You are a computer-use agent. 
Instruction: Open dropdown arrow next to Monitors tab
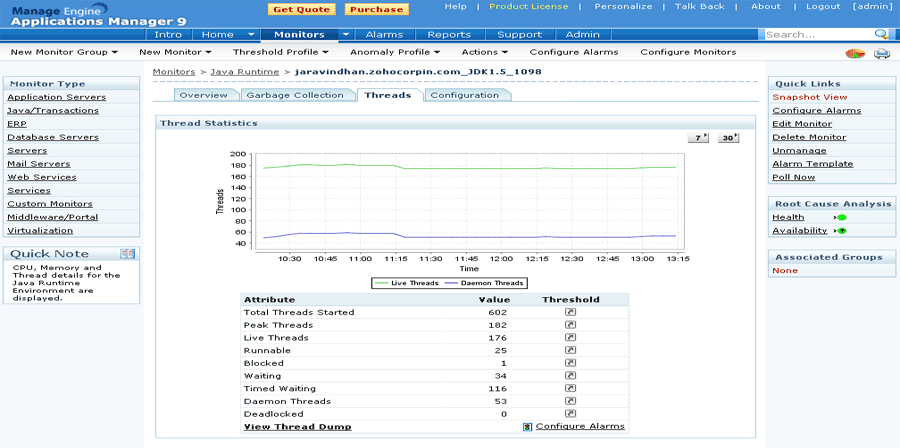346,34
